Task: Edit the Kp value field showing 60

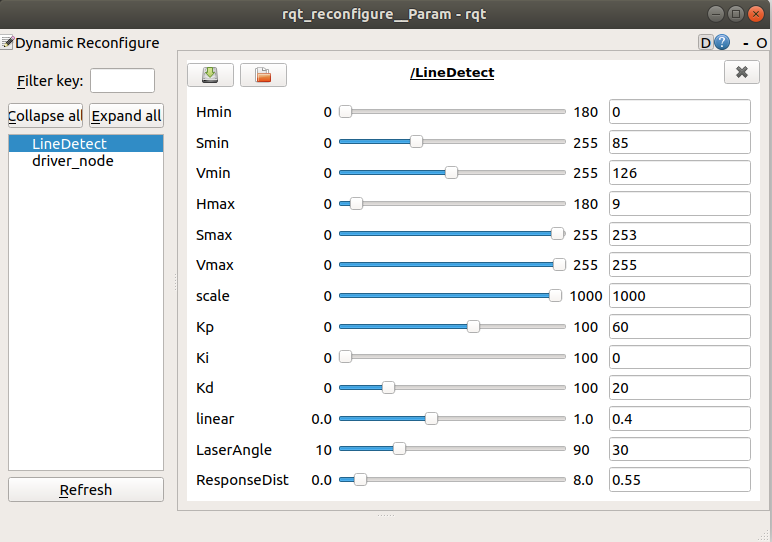Action: coord(679,327)
